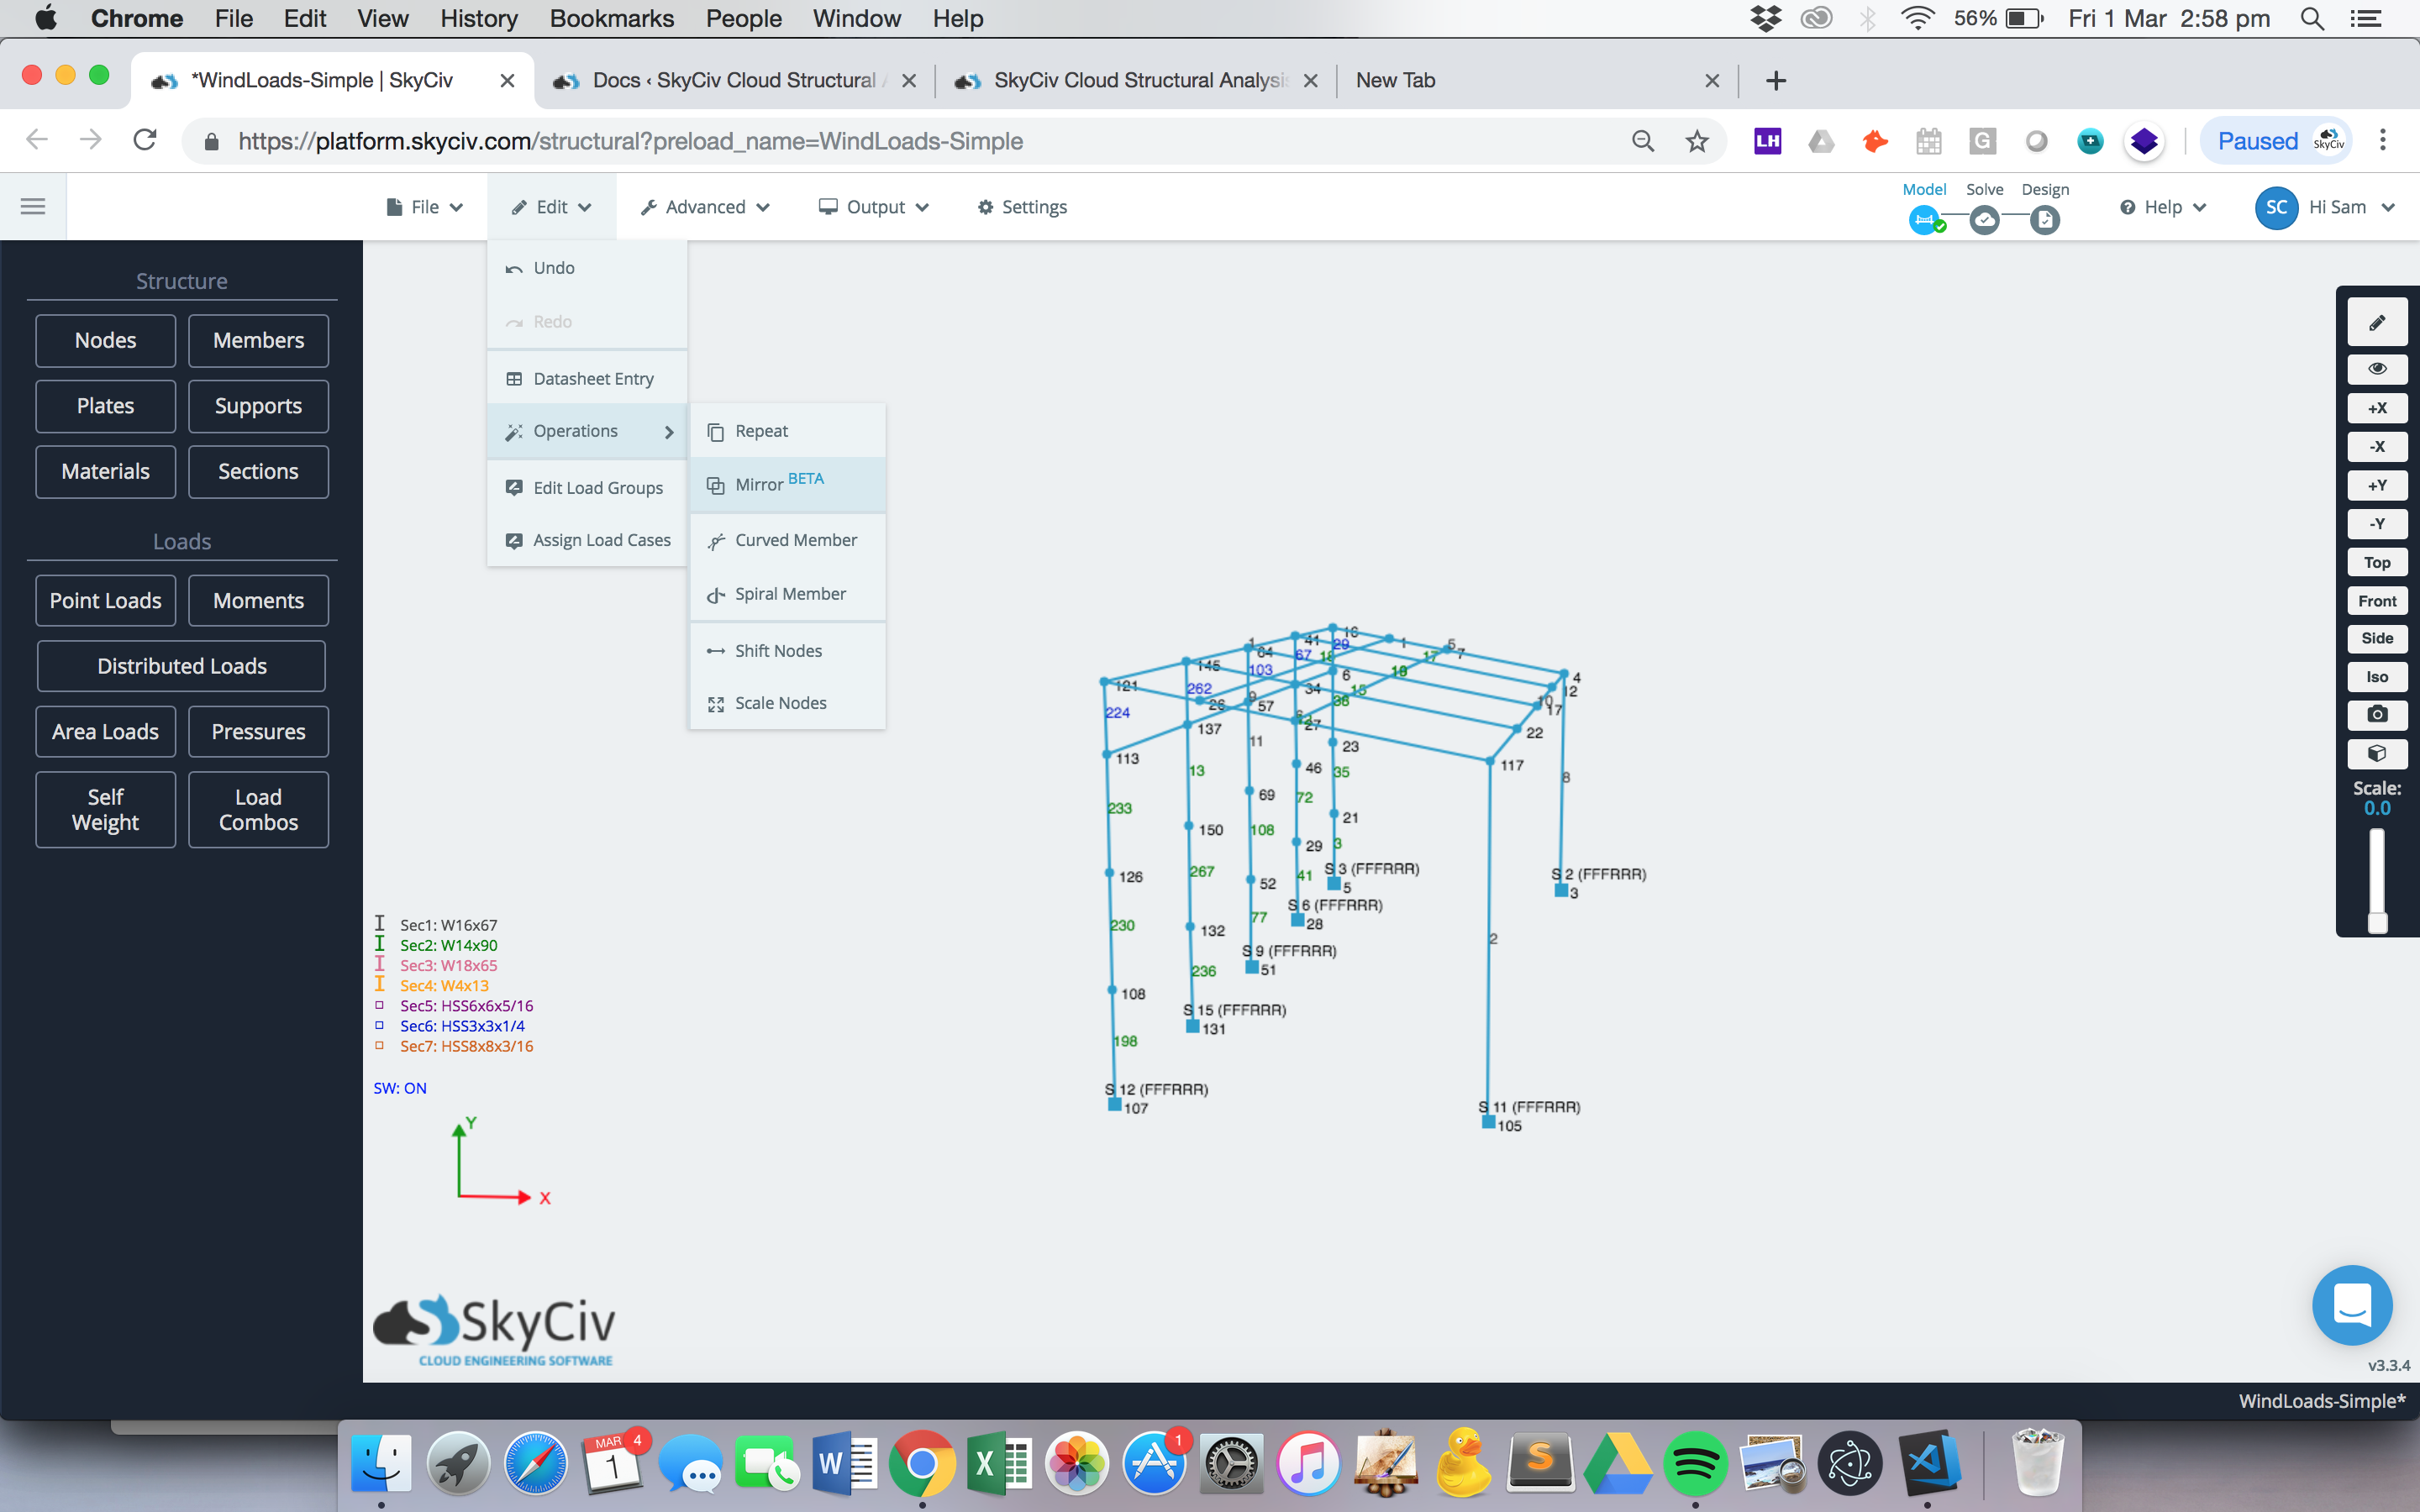Select Undo from the Edit menu
This screenshot has height=1512, width=2420.
tap(587, 268)
